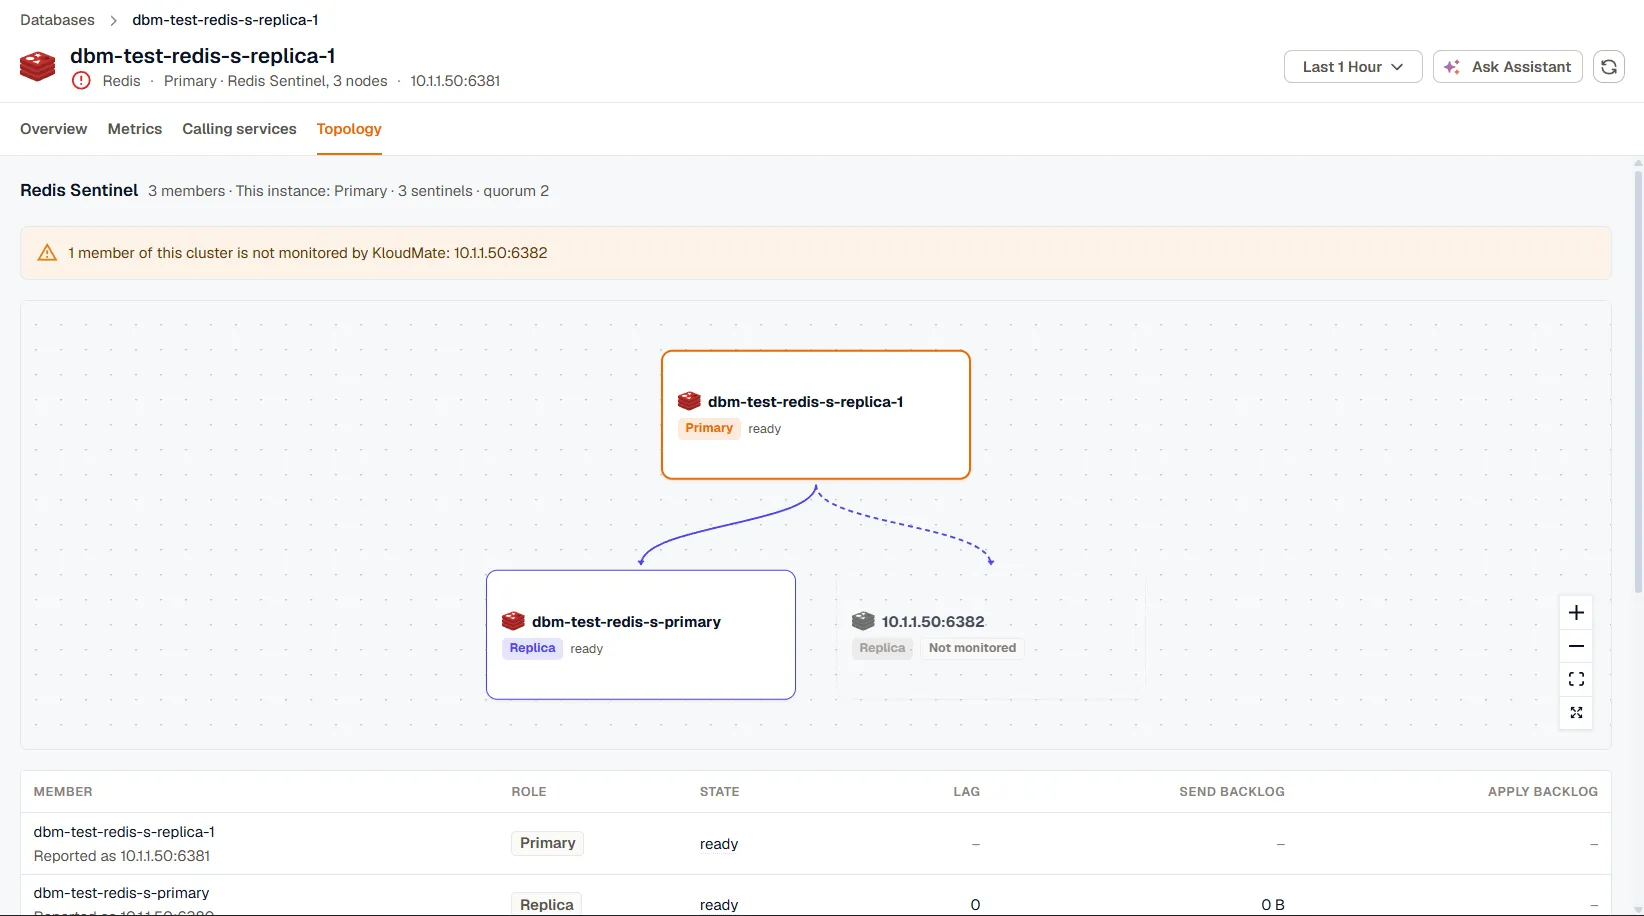
Task: Select the Topology tab
Action: tap(349, 129)
